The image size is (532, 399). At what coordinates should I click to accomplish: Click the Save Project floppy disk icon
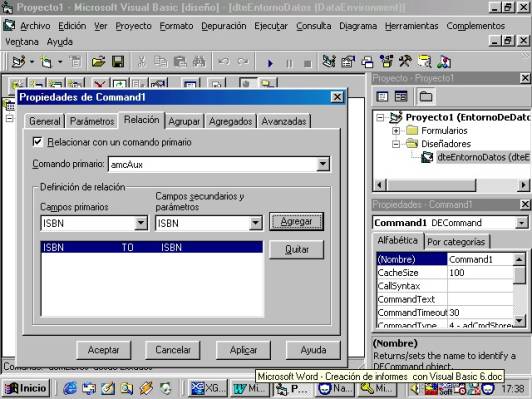point(118,62)
